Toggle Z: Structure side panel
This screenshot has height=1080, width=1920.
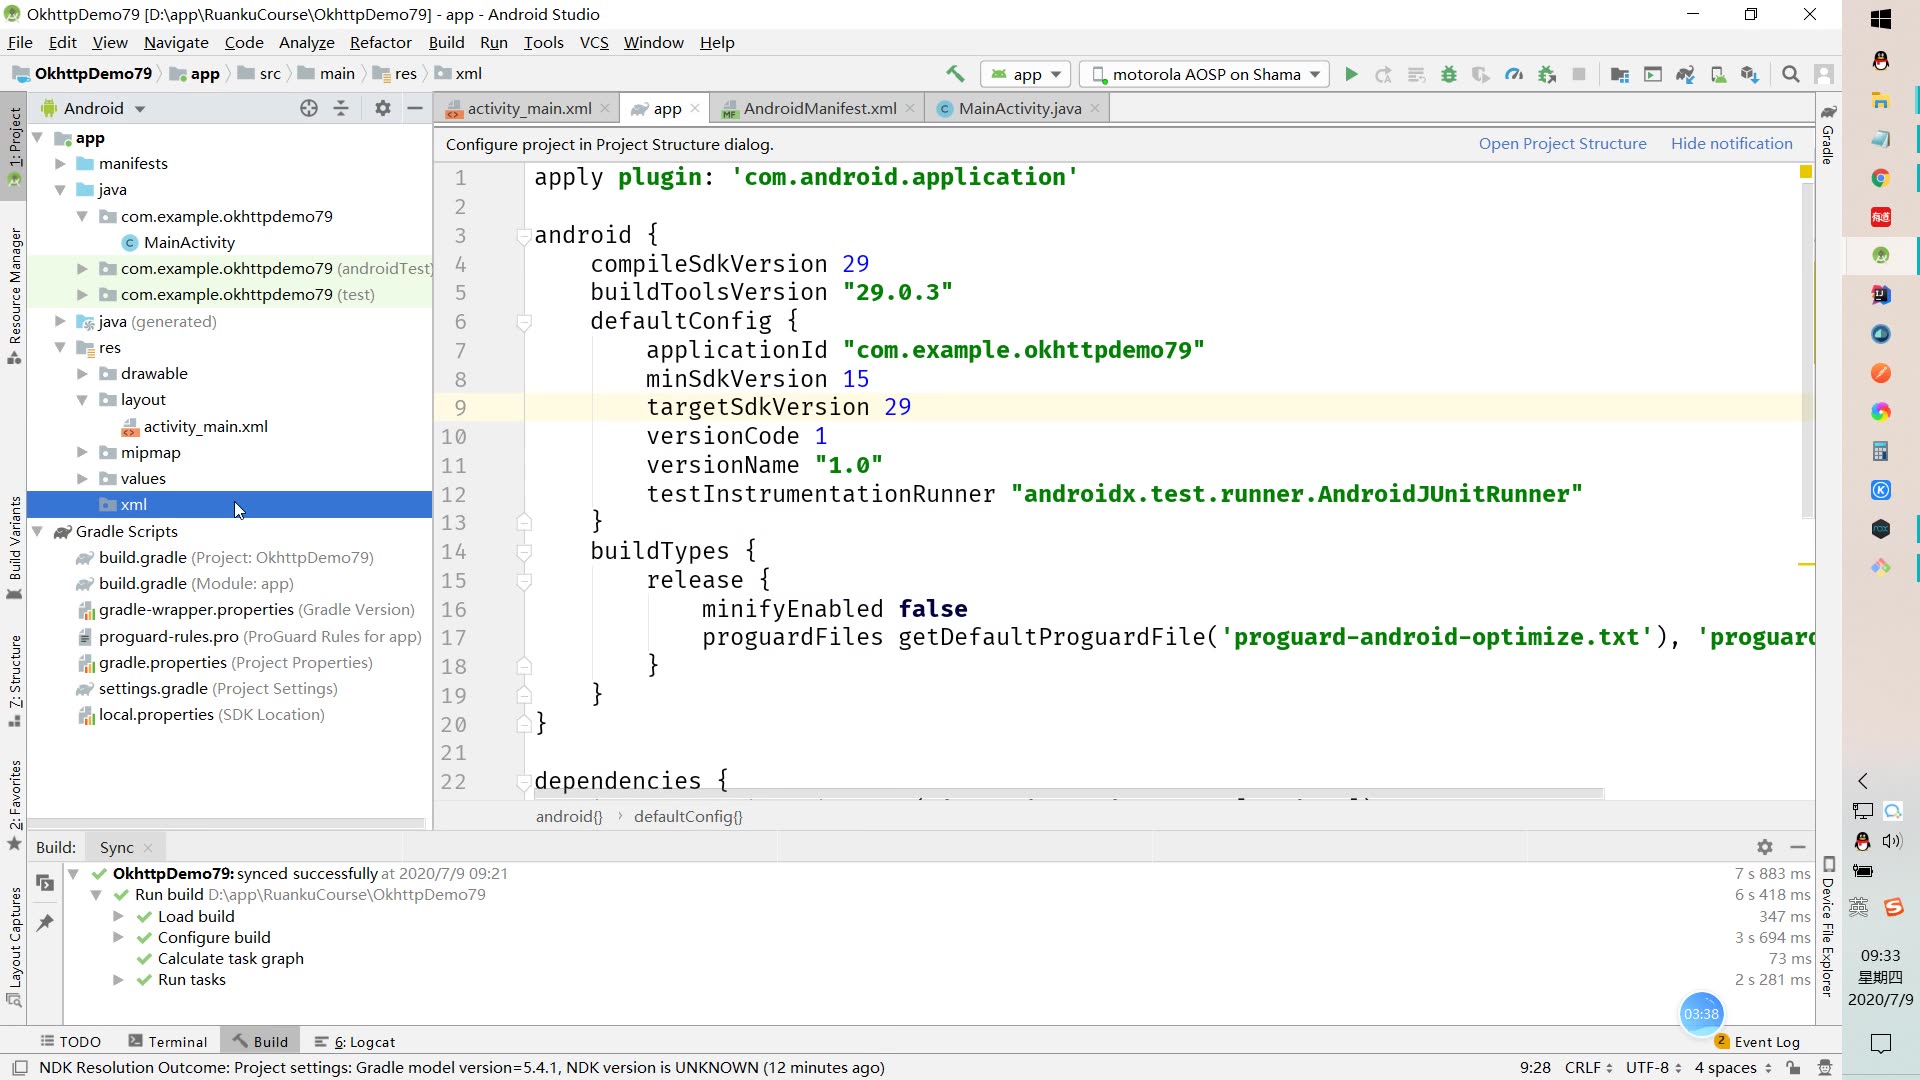coord(14,680)
